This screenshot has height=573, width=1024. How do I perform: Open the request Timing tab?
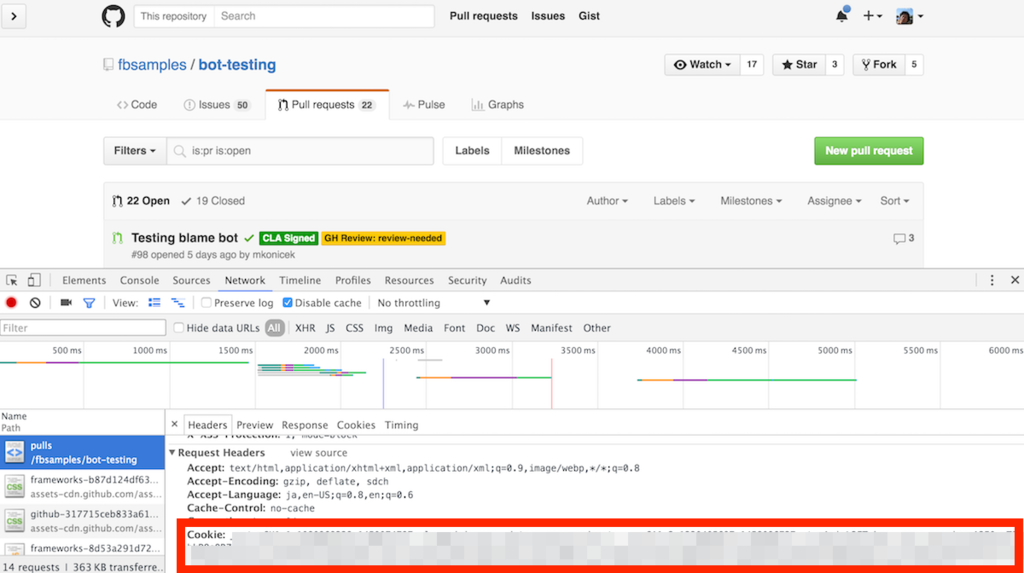click(x=401, y=425)
